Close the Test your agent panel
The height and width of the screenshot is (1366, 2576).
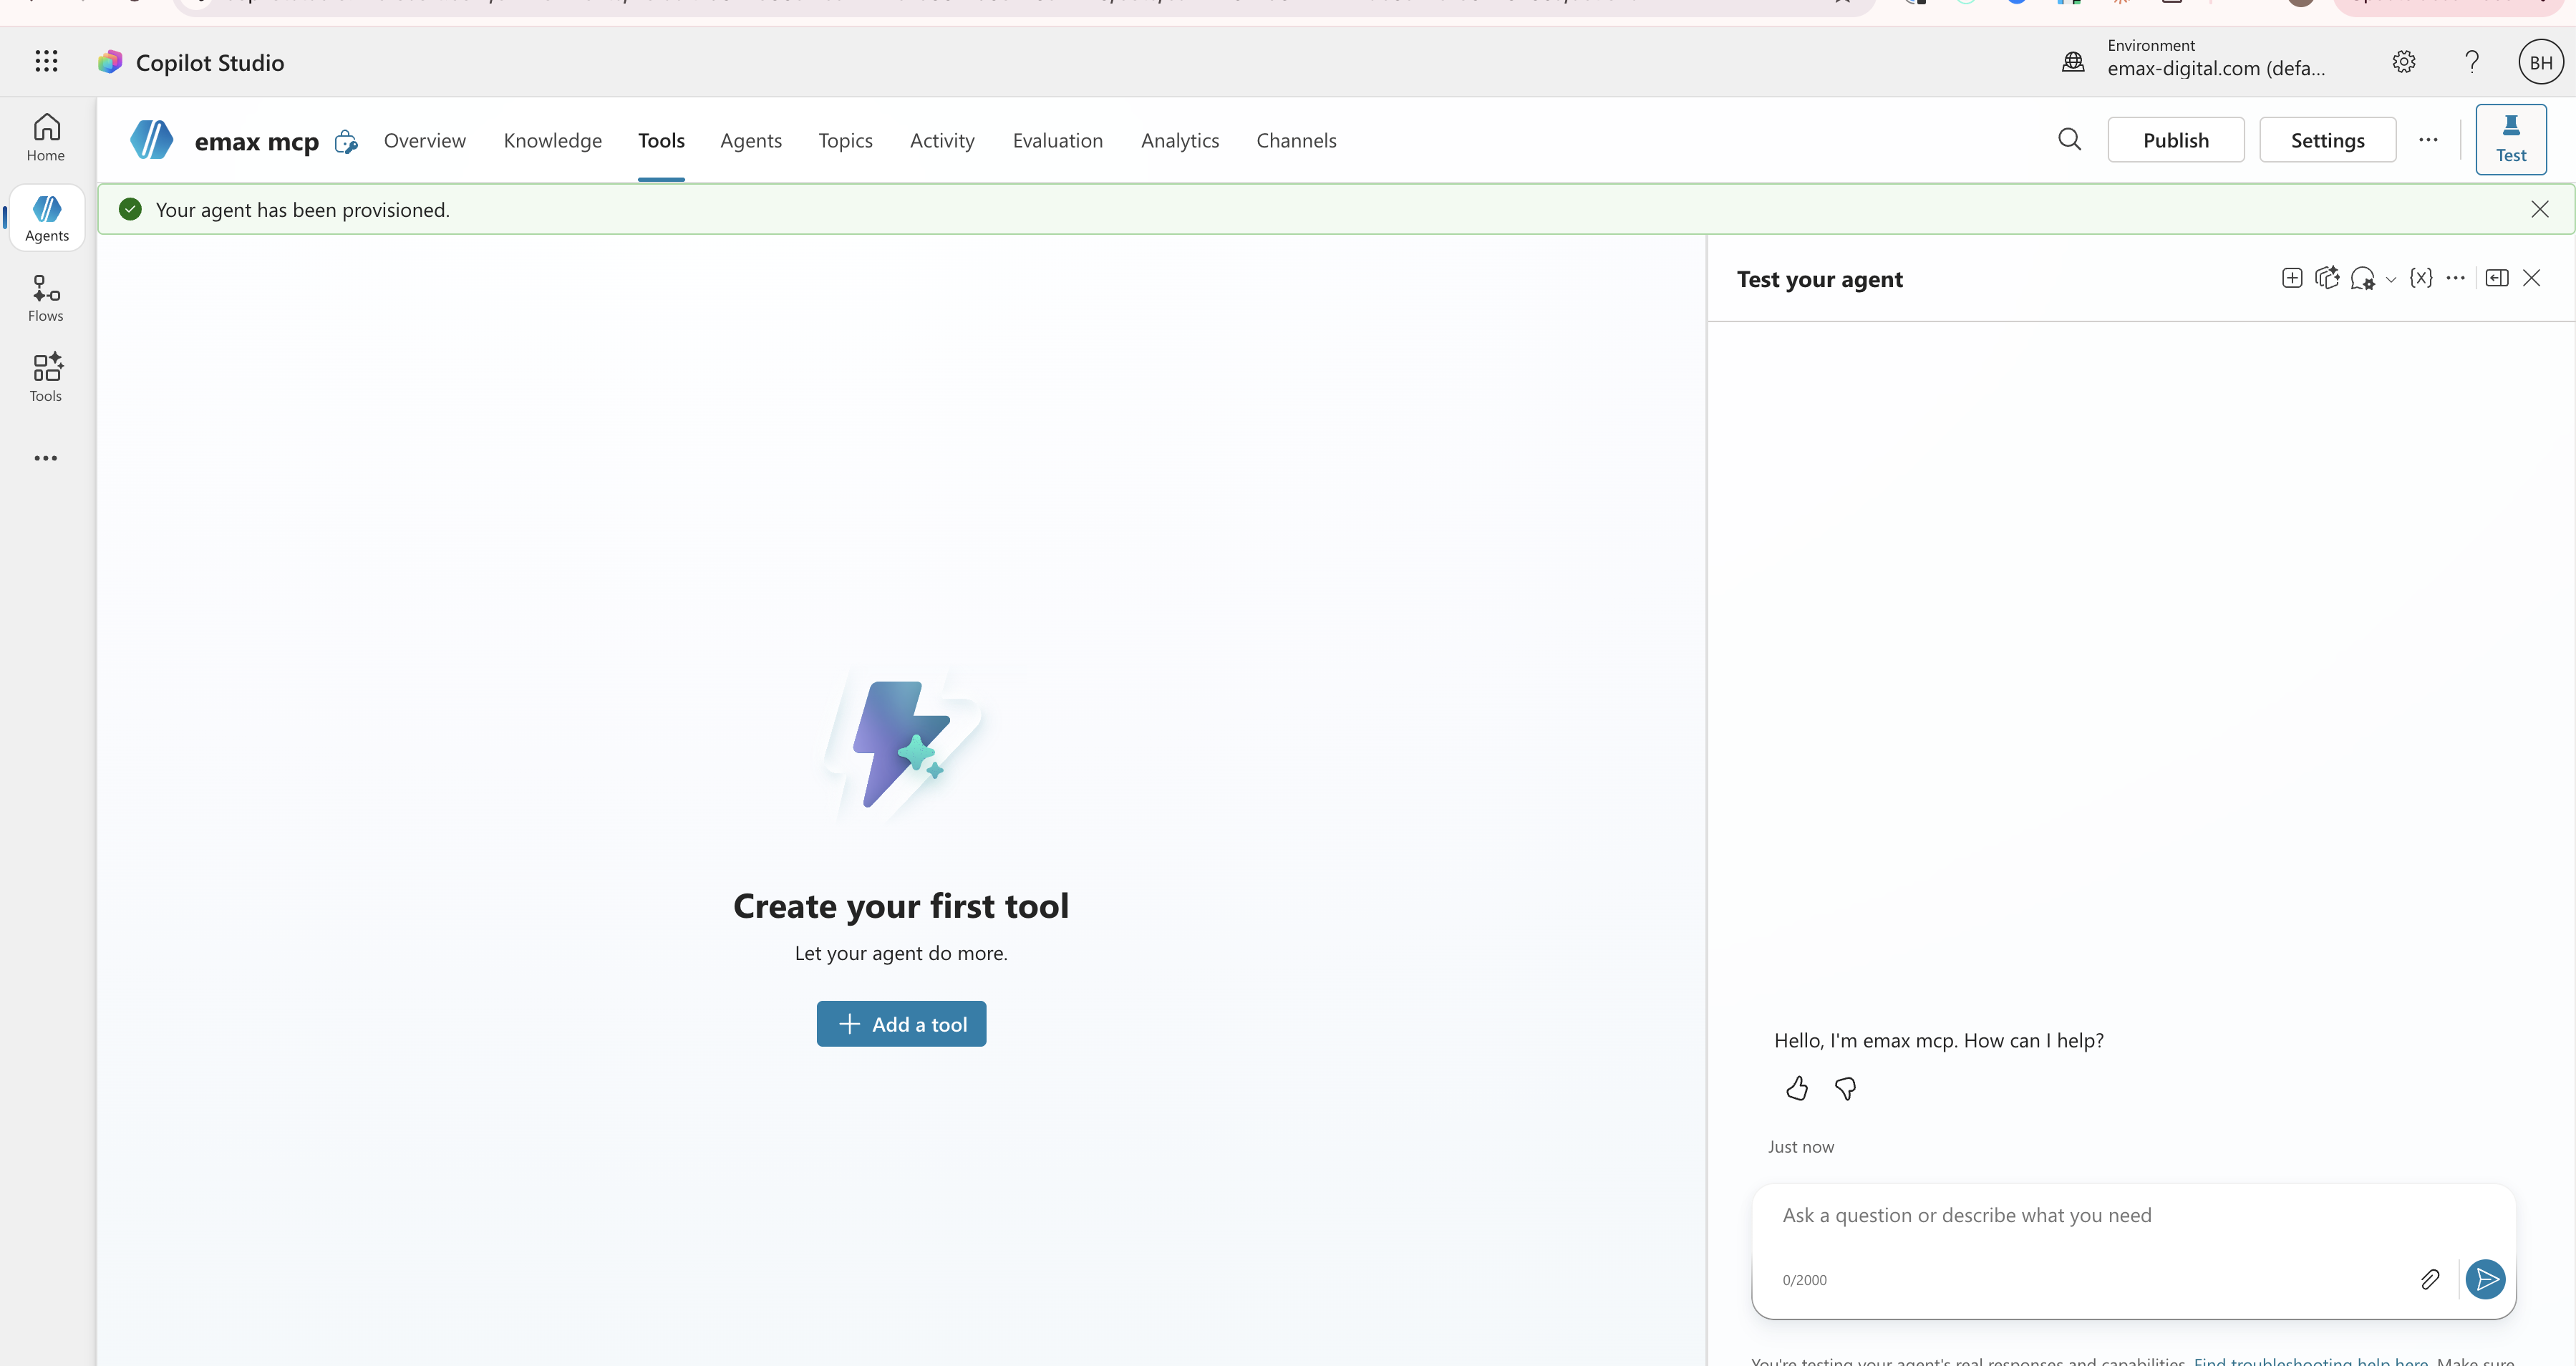point(2532,278)
